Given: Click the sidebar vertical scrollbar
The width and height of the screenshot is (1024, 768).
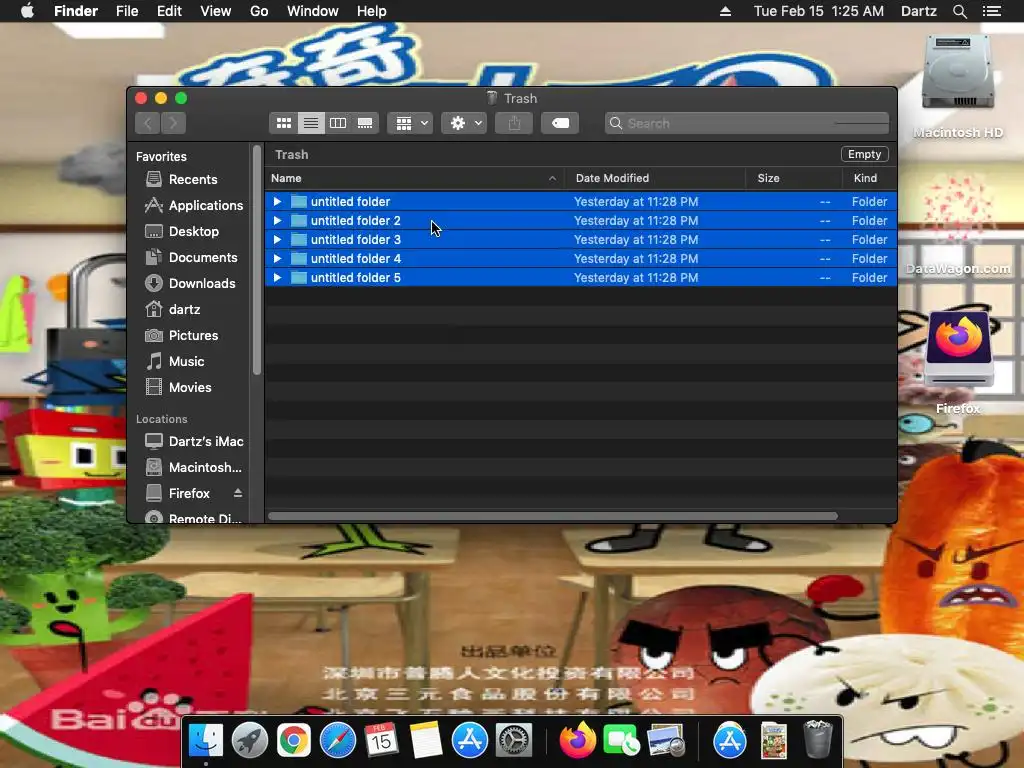Looking at the screenshot, I should (x=257, y=260).
